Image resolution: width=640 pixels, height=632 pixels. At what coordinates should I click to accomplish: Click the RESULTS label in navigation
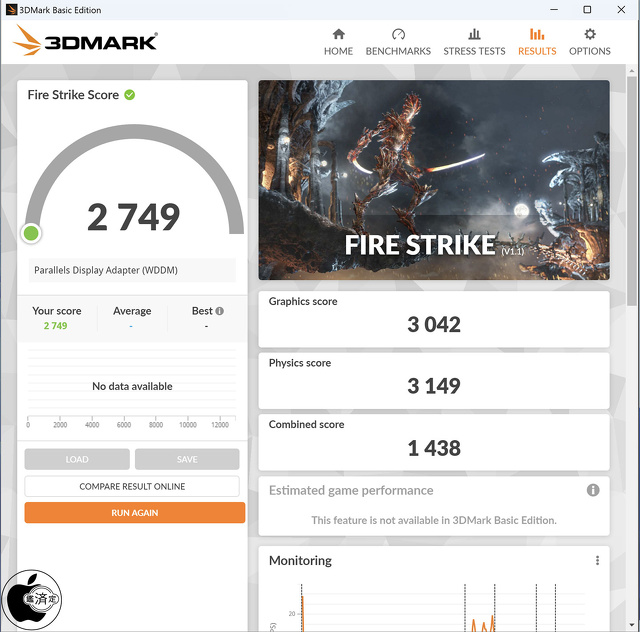point(537,51)
